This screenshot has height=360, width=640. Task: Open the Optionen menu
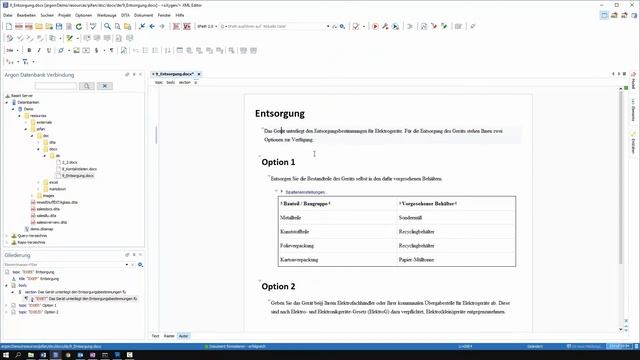83,15
